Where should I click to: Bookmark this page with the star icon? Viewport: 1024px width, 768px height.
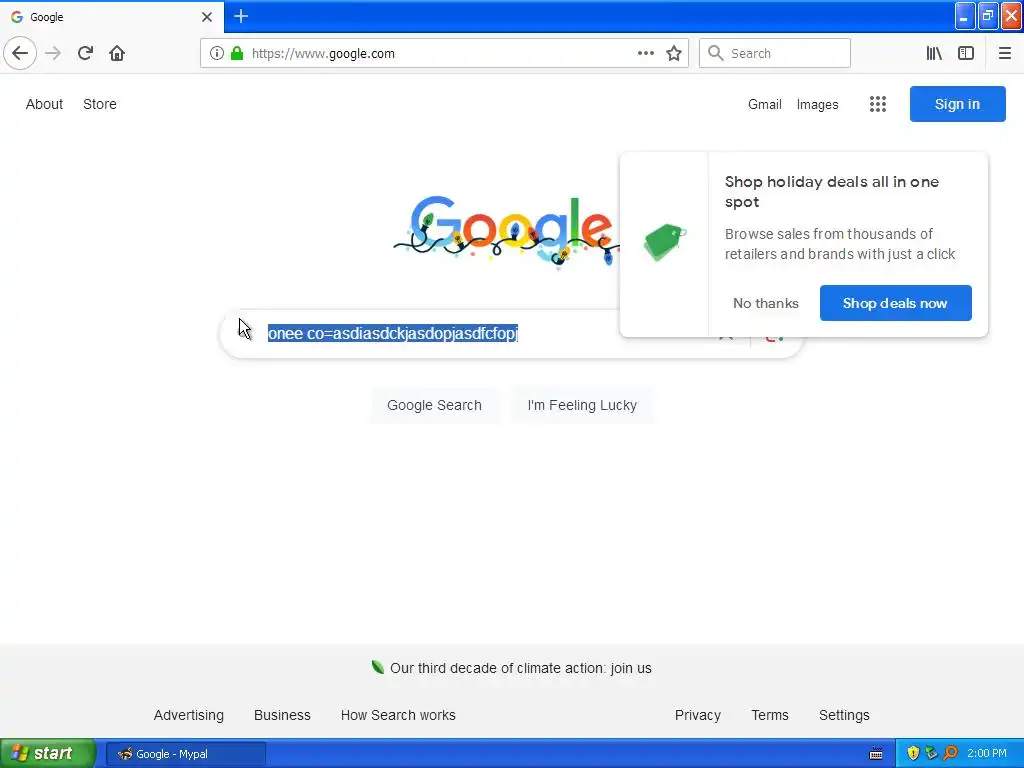pyautogui.click(x=674, y=54)
